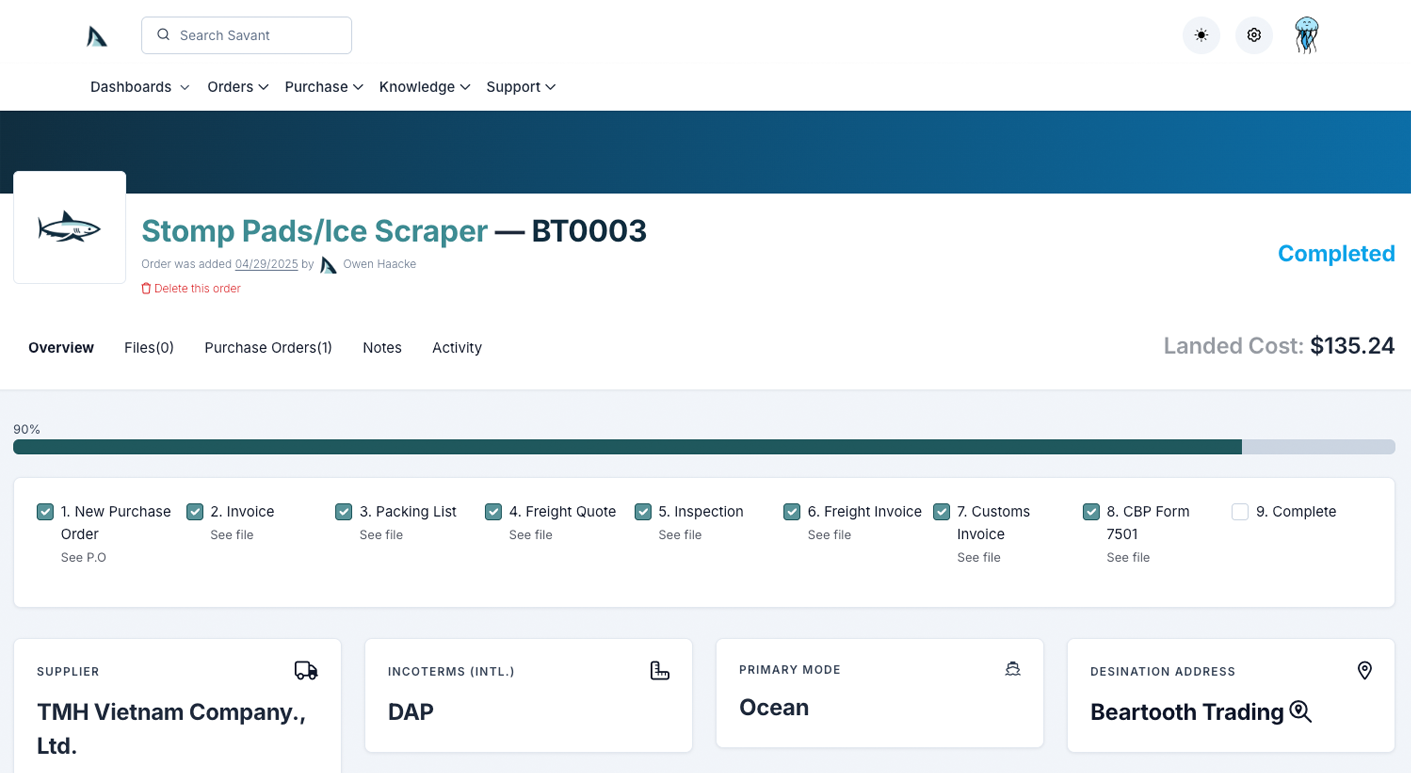Screen dimensions: 1422x780
Task: Switch to the Purchase Orders tab
Action: [x=268, y=347]
